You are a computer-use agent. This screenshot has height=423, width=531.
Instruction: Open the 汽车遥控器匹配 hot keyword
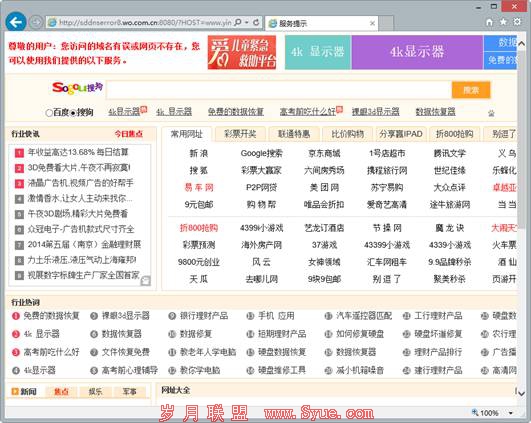364,316
